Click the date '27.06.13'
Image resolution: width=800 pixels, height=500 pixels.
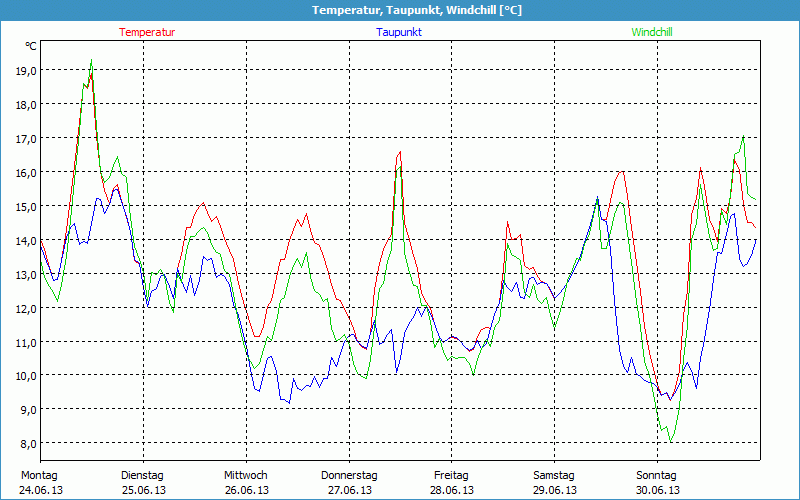coord(350,490)
